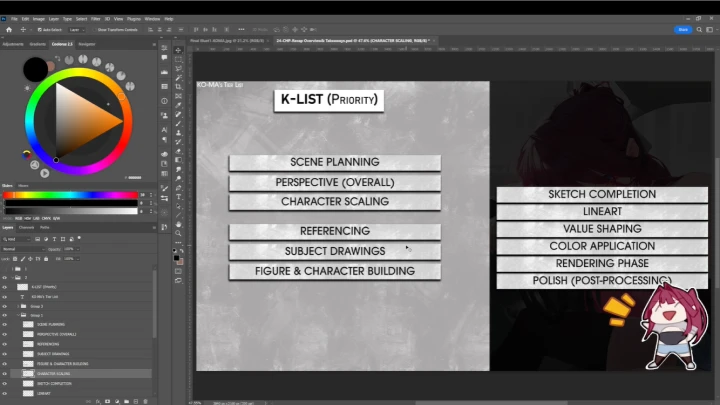Click the delete layer trash icon

tap(146, 402)
